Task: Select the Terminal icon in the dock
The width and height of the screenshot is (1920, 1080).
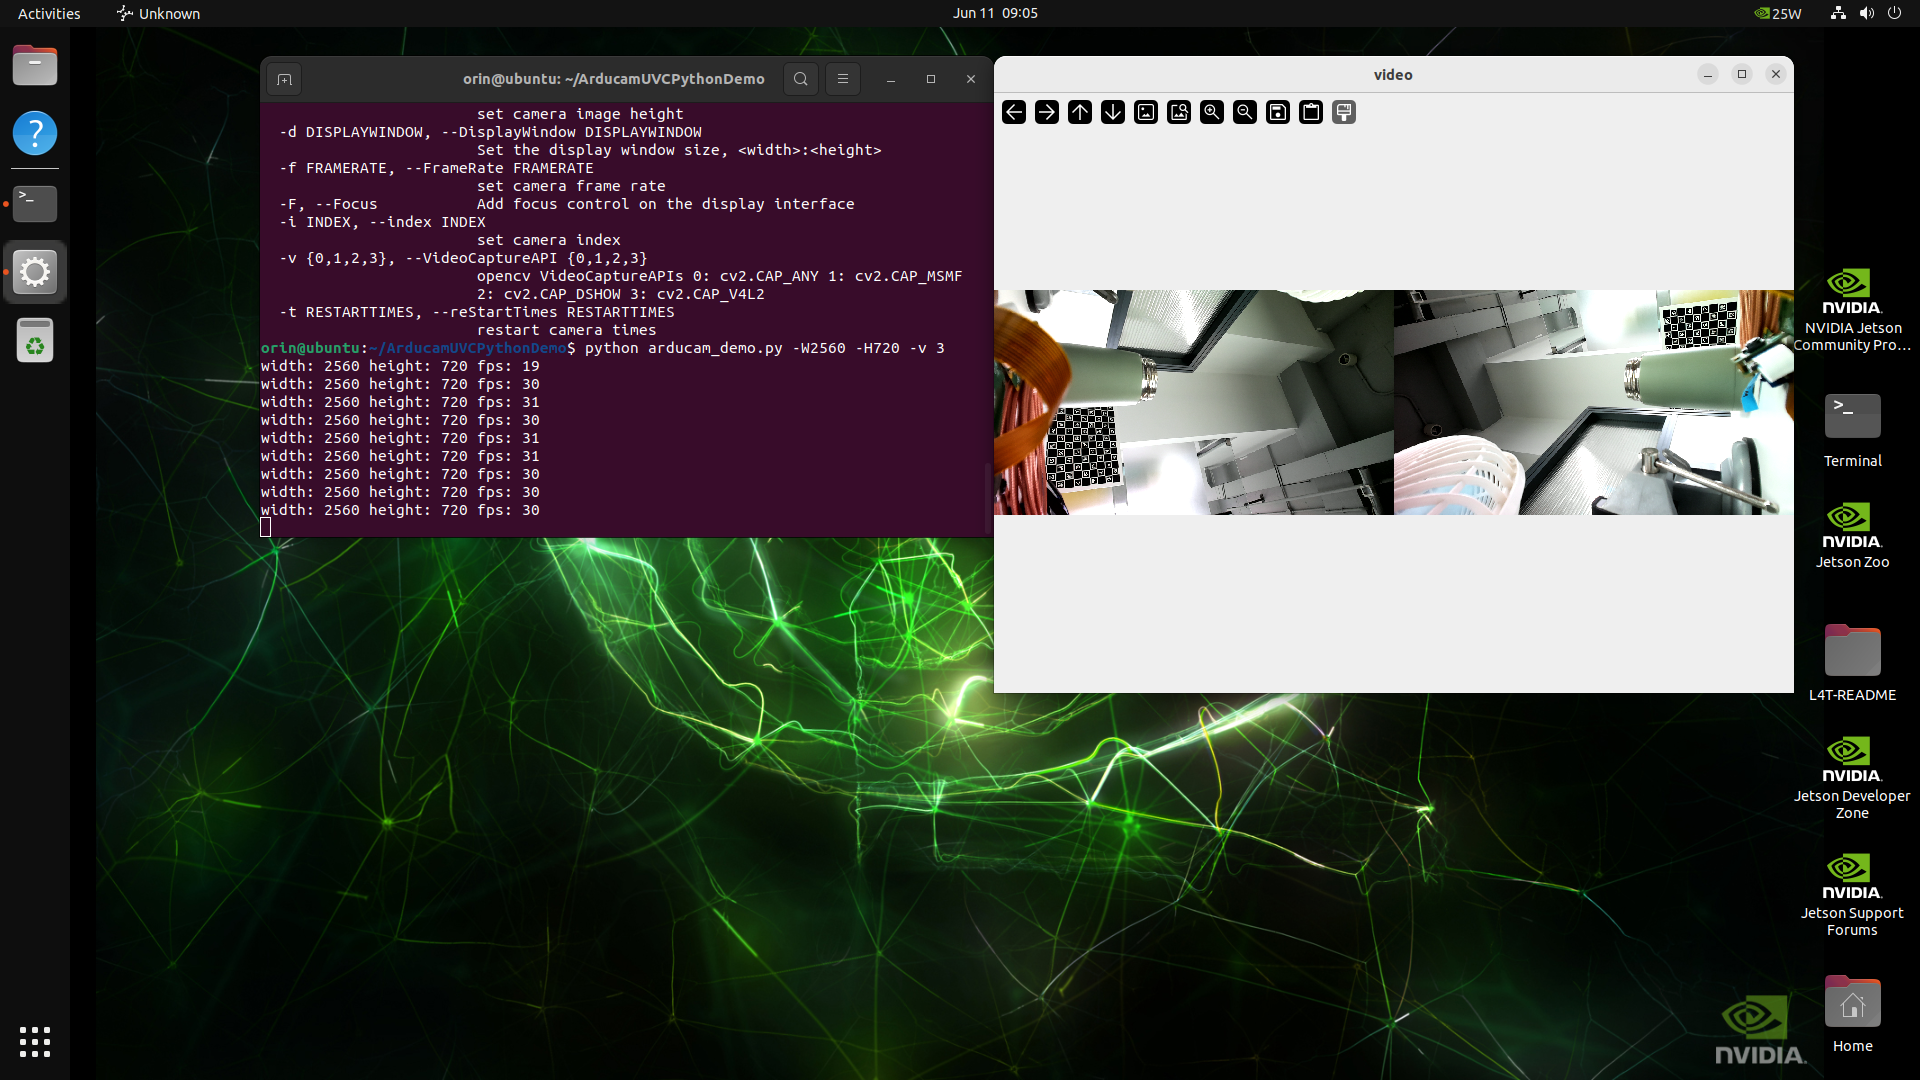Action: tap(35, 204)
